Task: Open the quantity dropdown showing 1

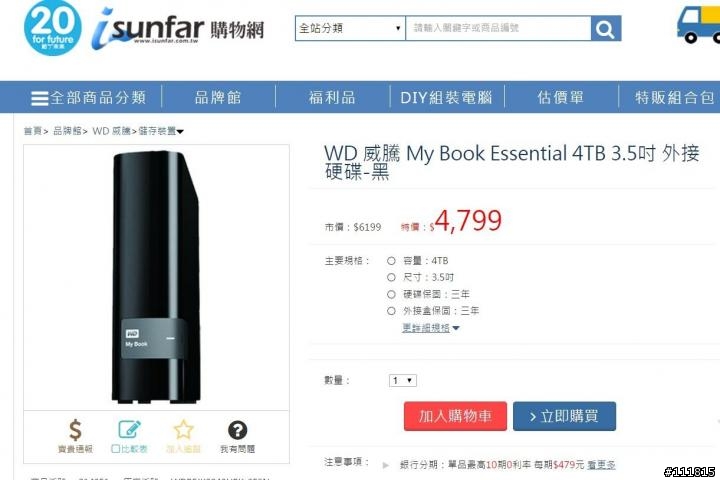Action: coord(403,380)
